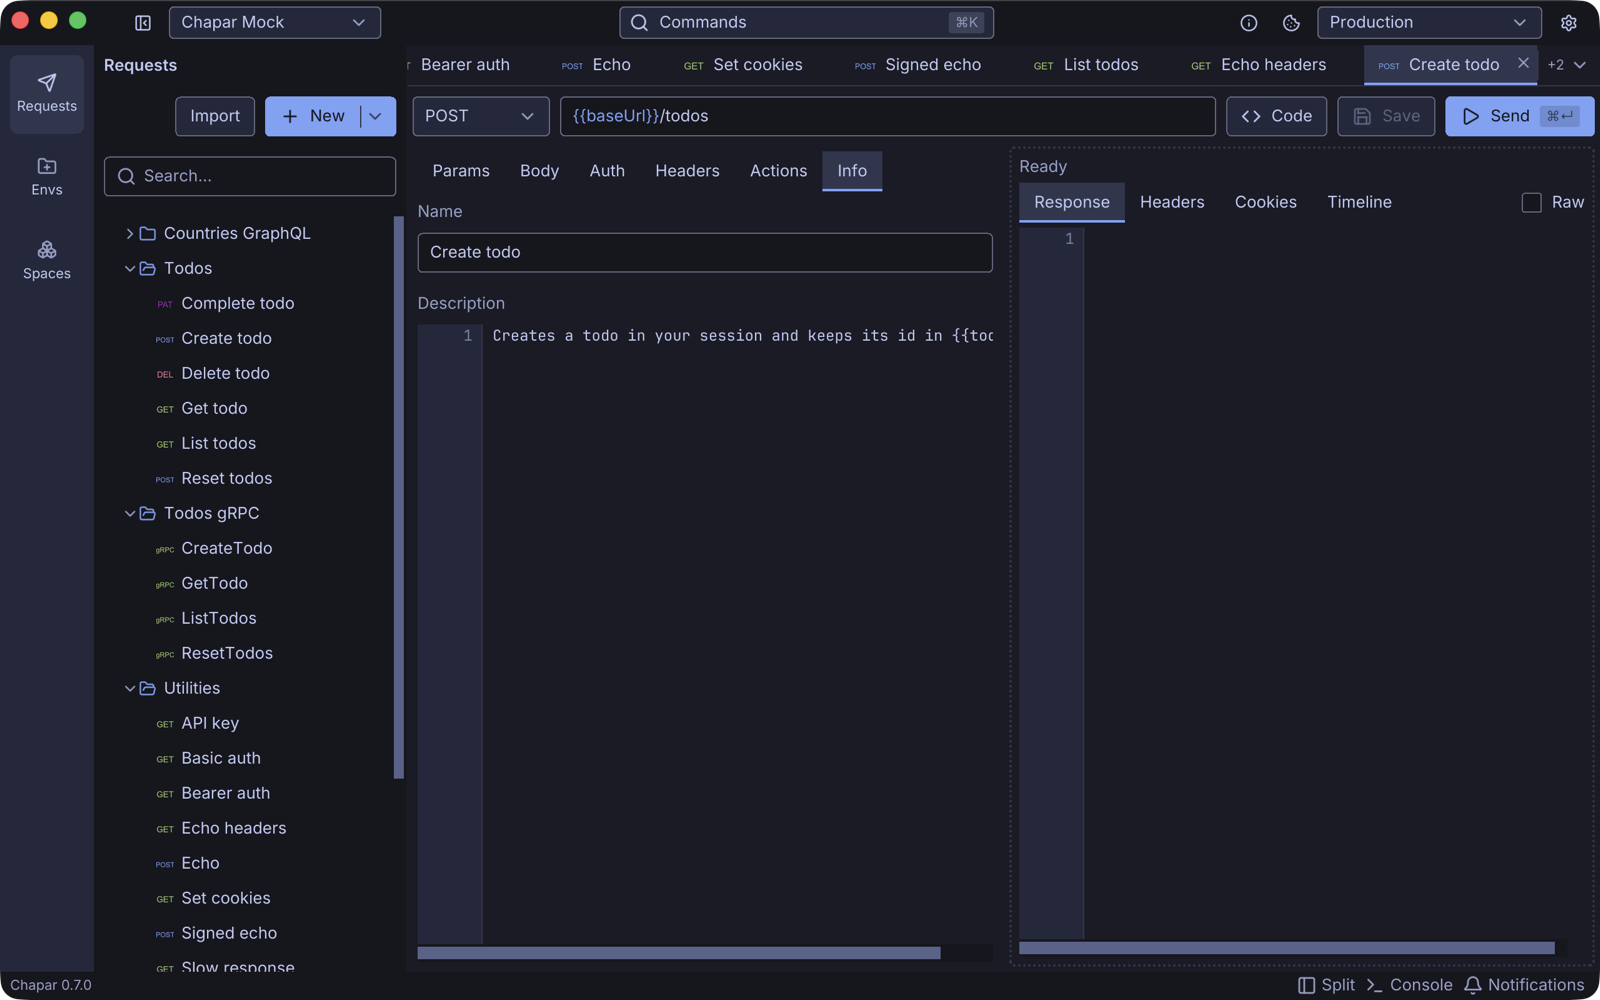Select the Info tab
This screenshot has width=1600, height=1000.
(x=852, y=171)
